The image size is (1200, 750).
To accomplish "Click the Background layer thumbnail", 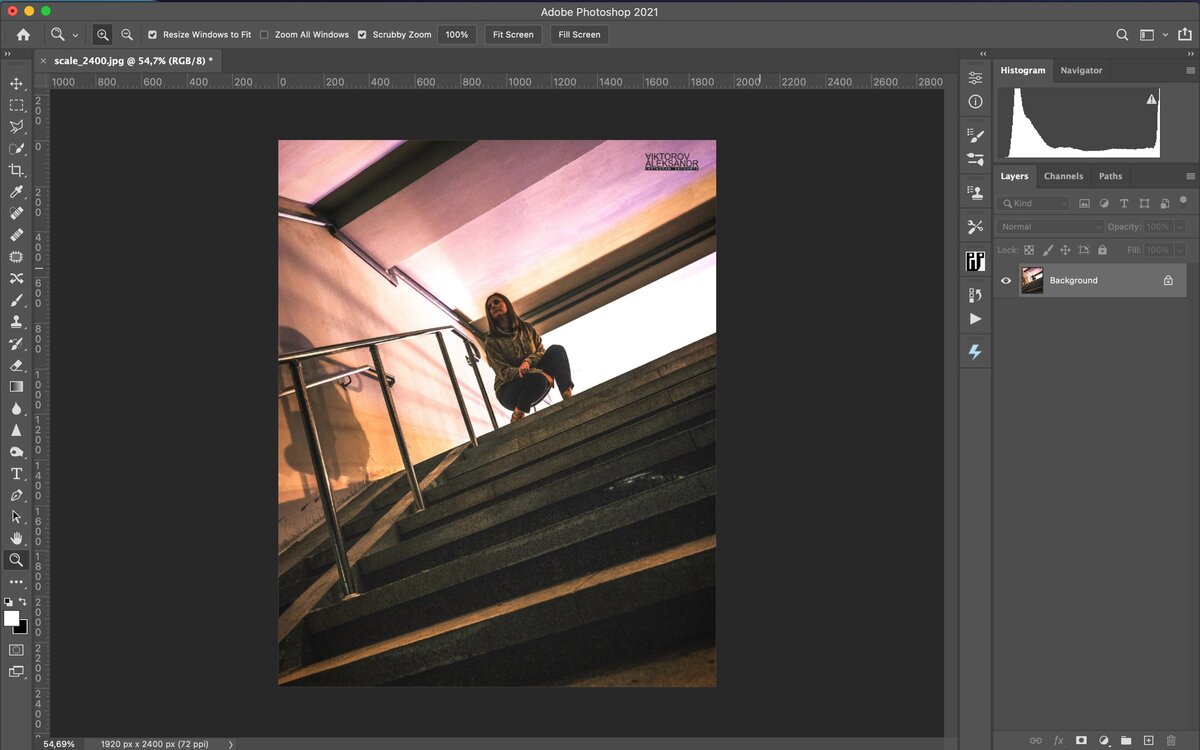I will [x=1033, y=280].
